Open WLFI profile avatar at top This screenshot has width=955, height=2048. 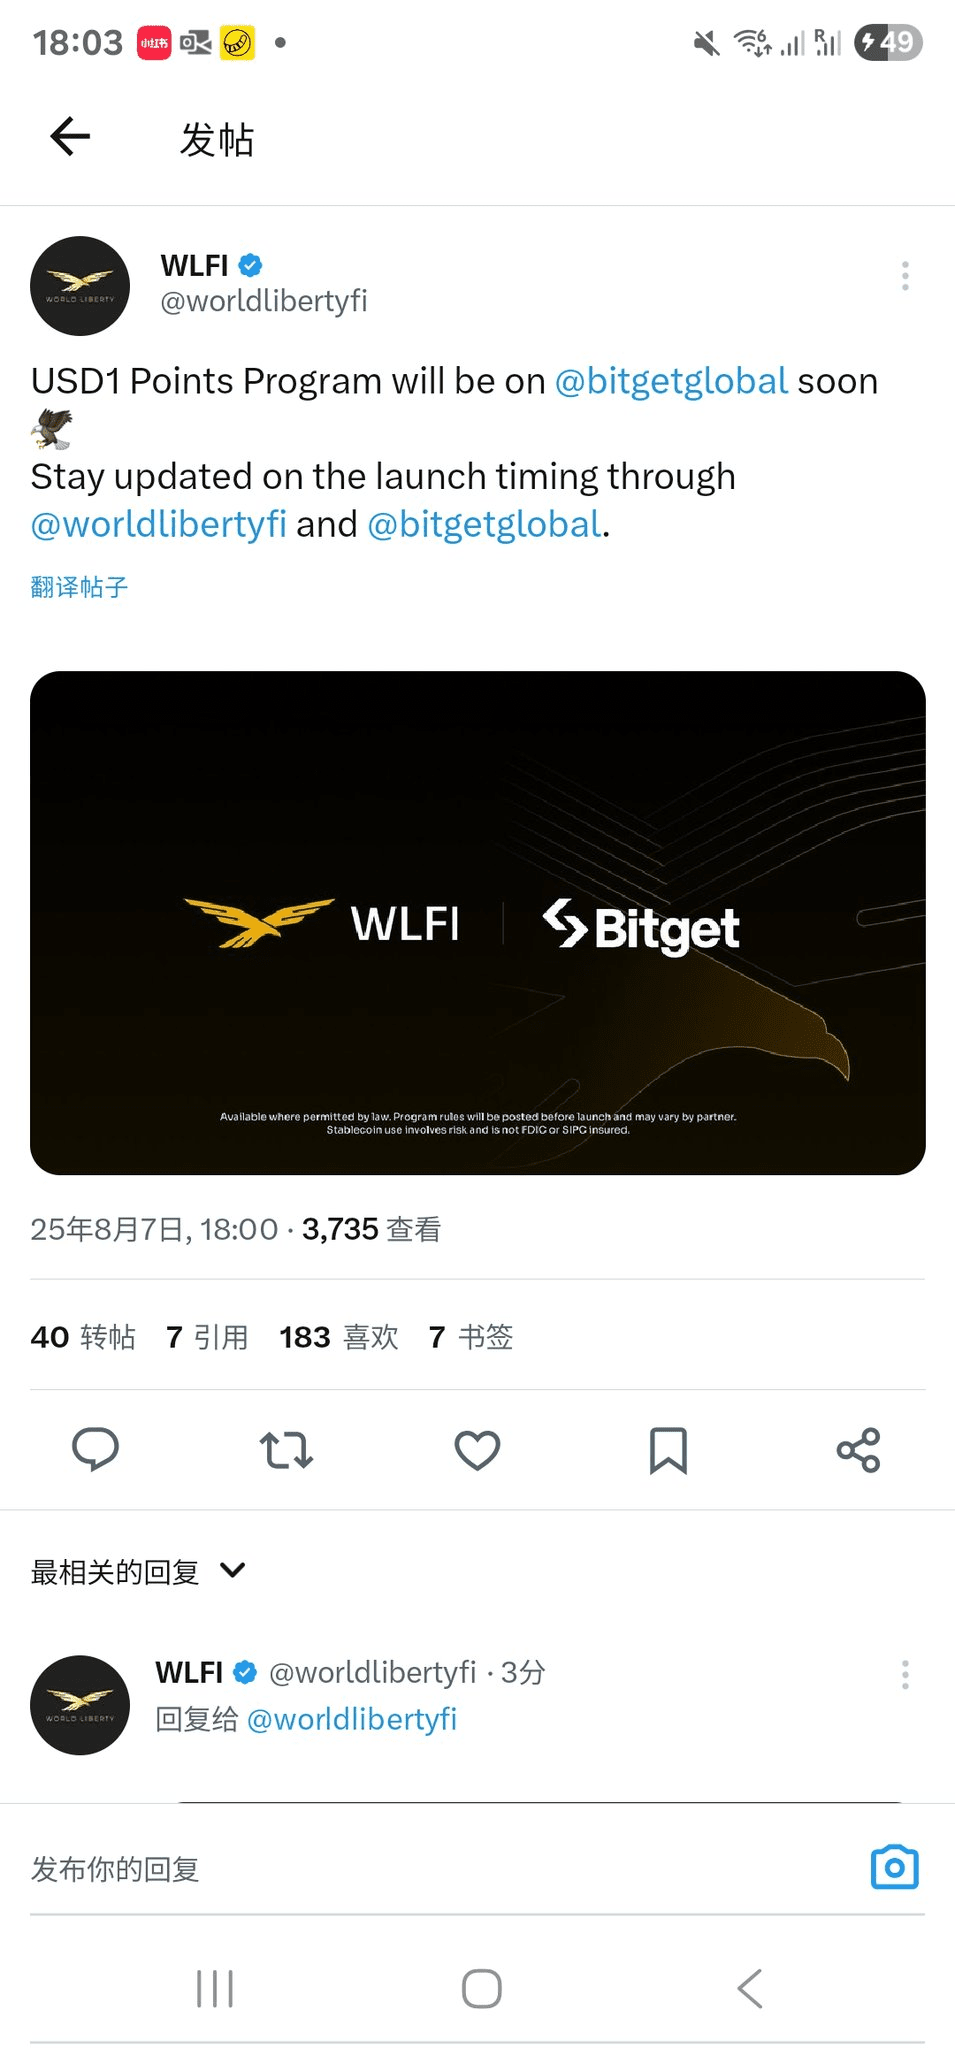pyautogui.click(x=80, y=286)
